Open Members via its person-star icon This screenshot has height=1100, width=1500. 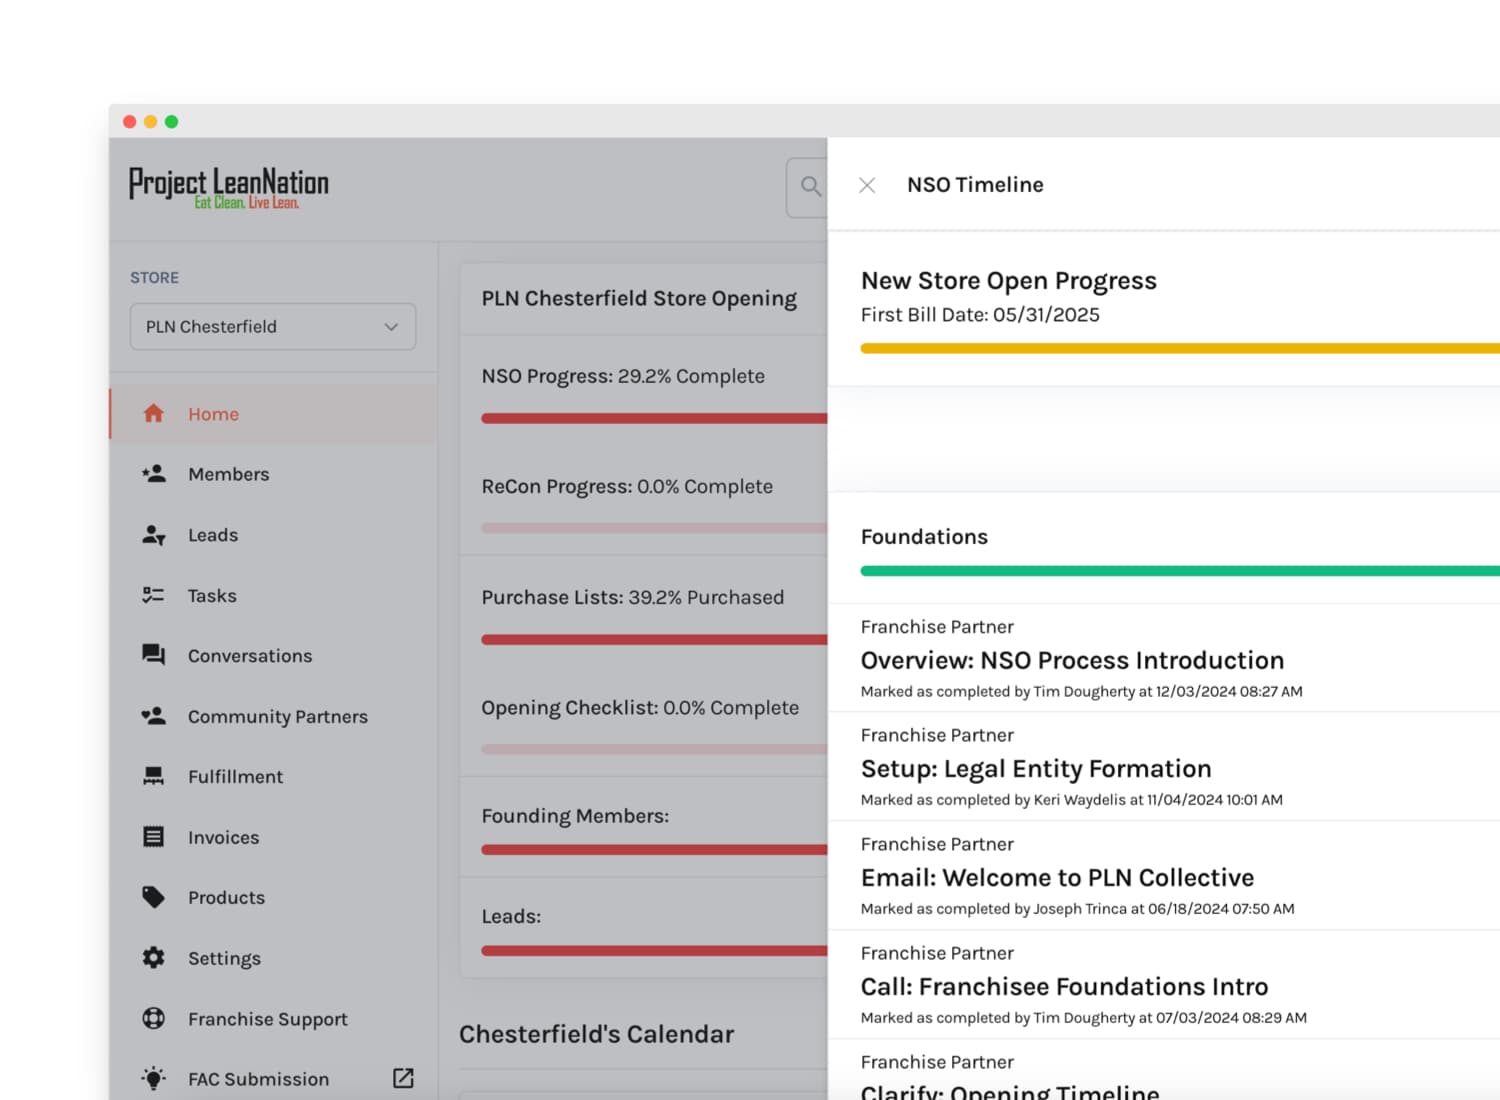click(153, 474)
